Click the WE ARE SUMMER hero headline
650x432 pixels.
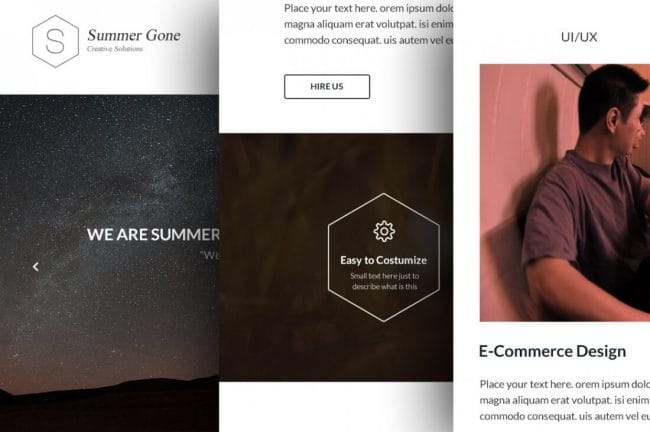coord(153,235)
